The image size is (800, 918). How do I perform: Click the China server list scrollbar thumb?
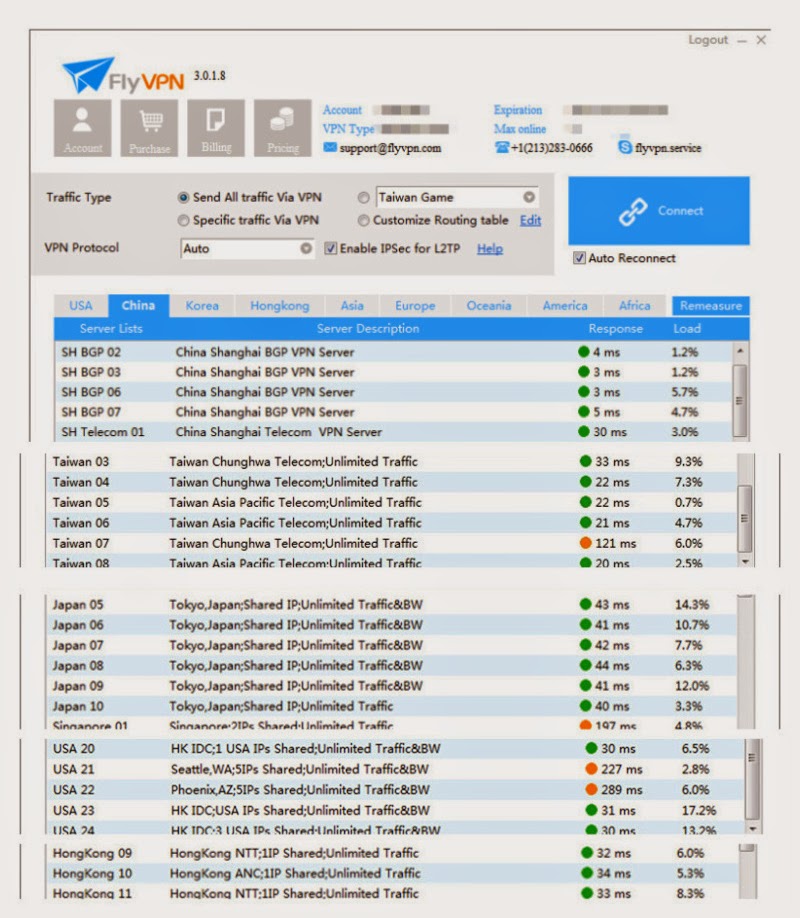coord(740,401)
